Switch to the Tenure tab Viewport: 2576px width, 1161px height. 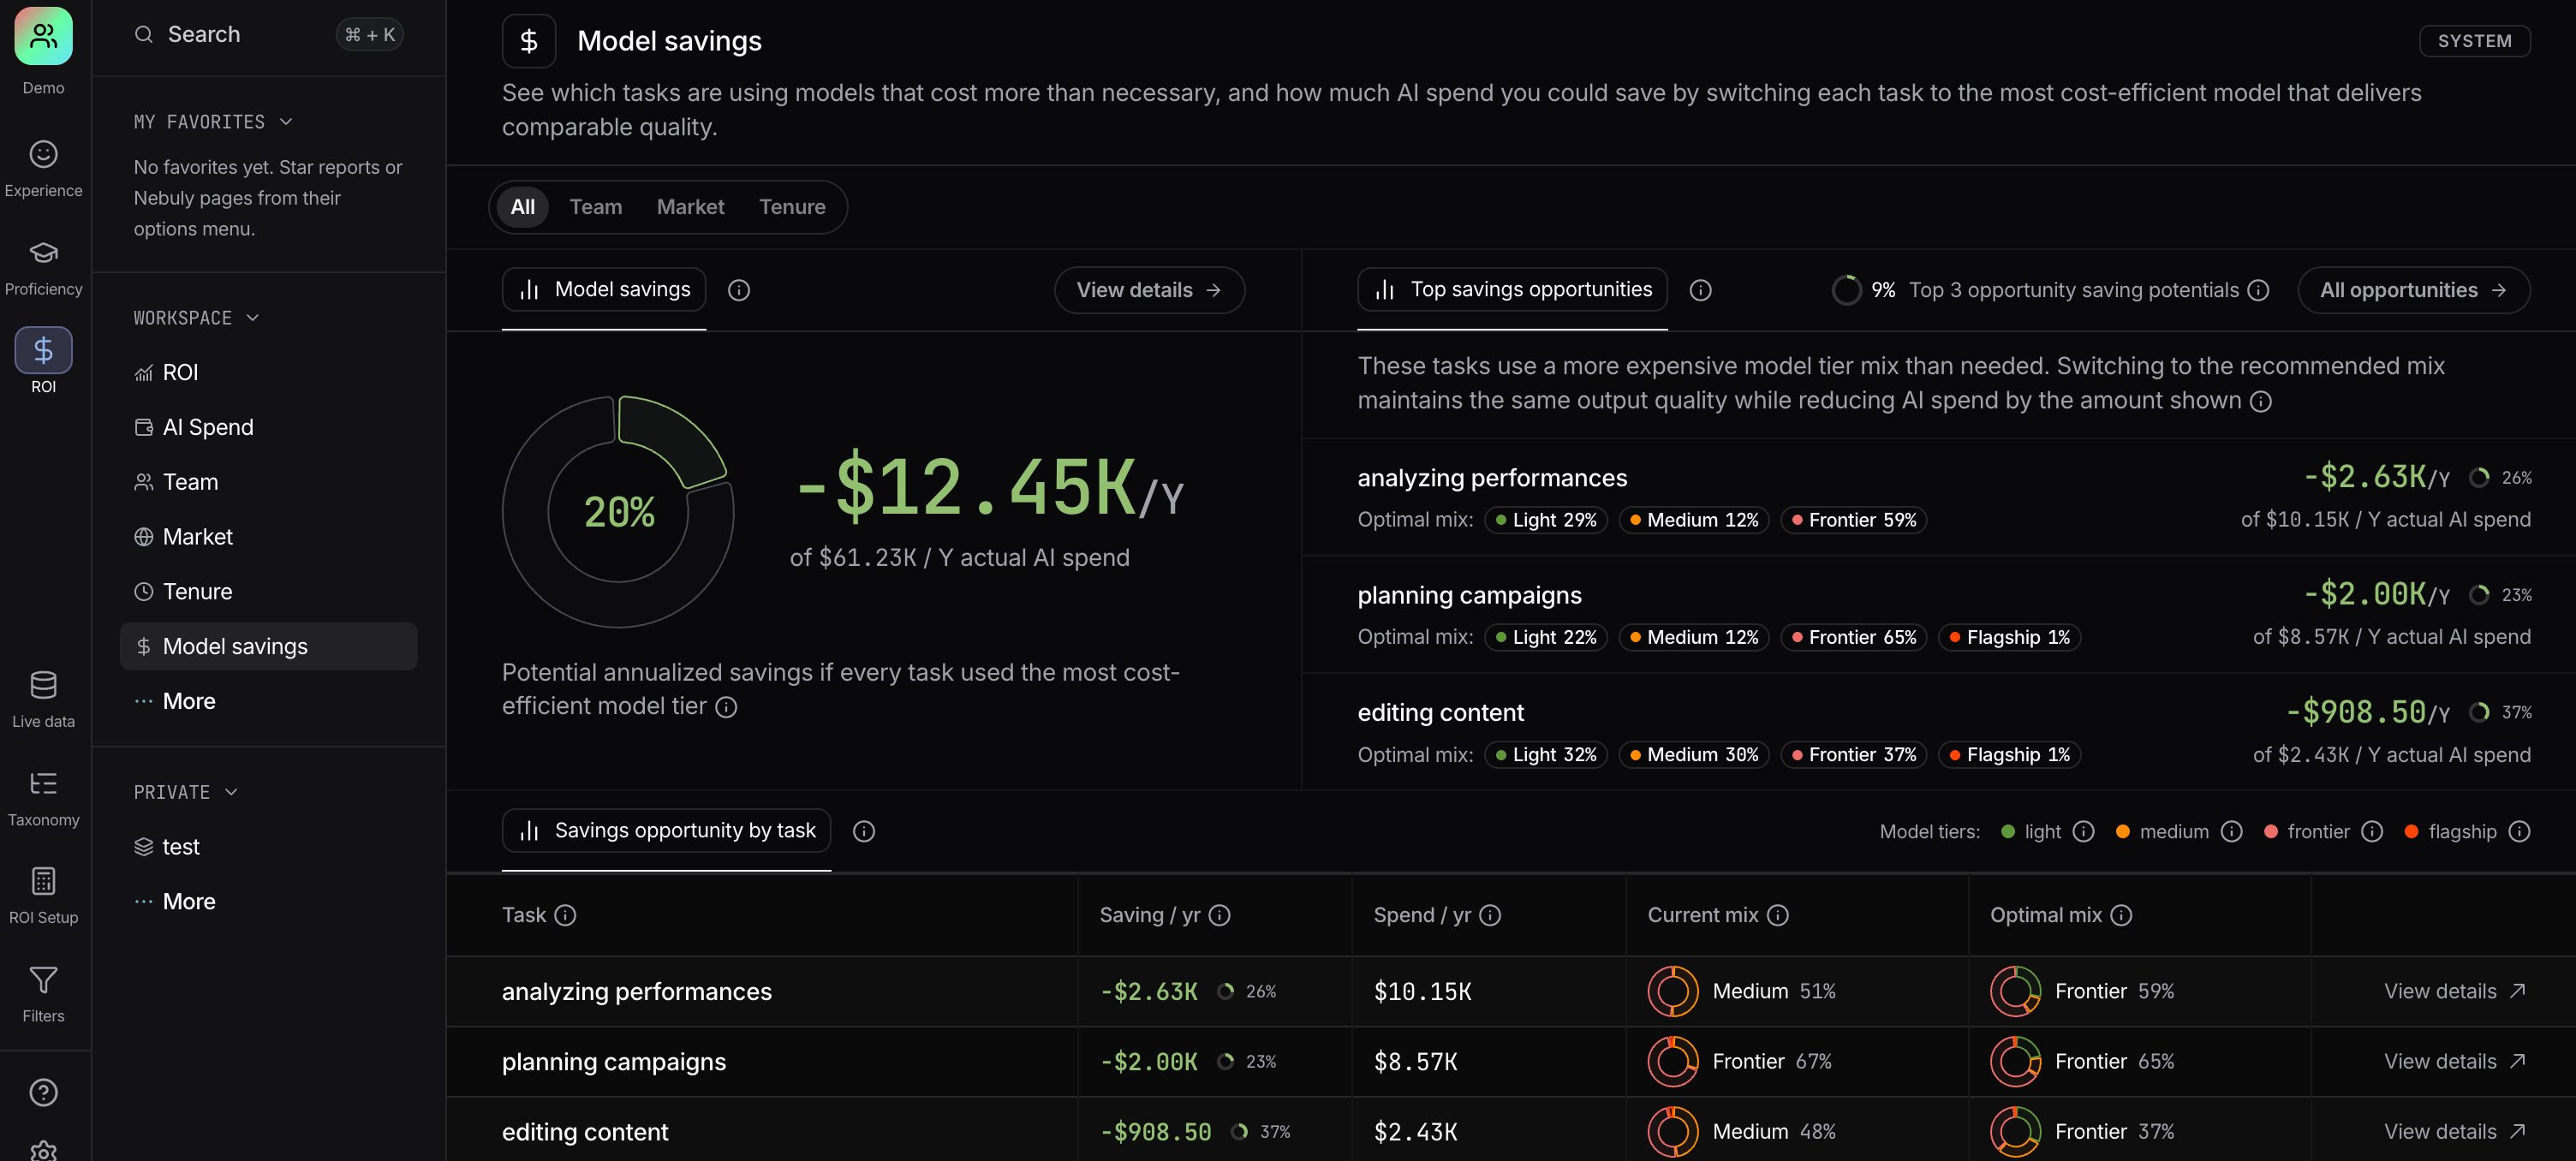click(x=792, y=207)
